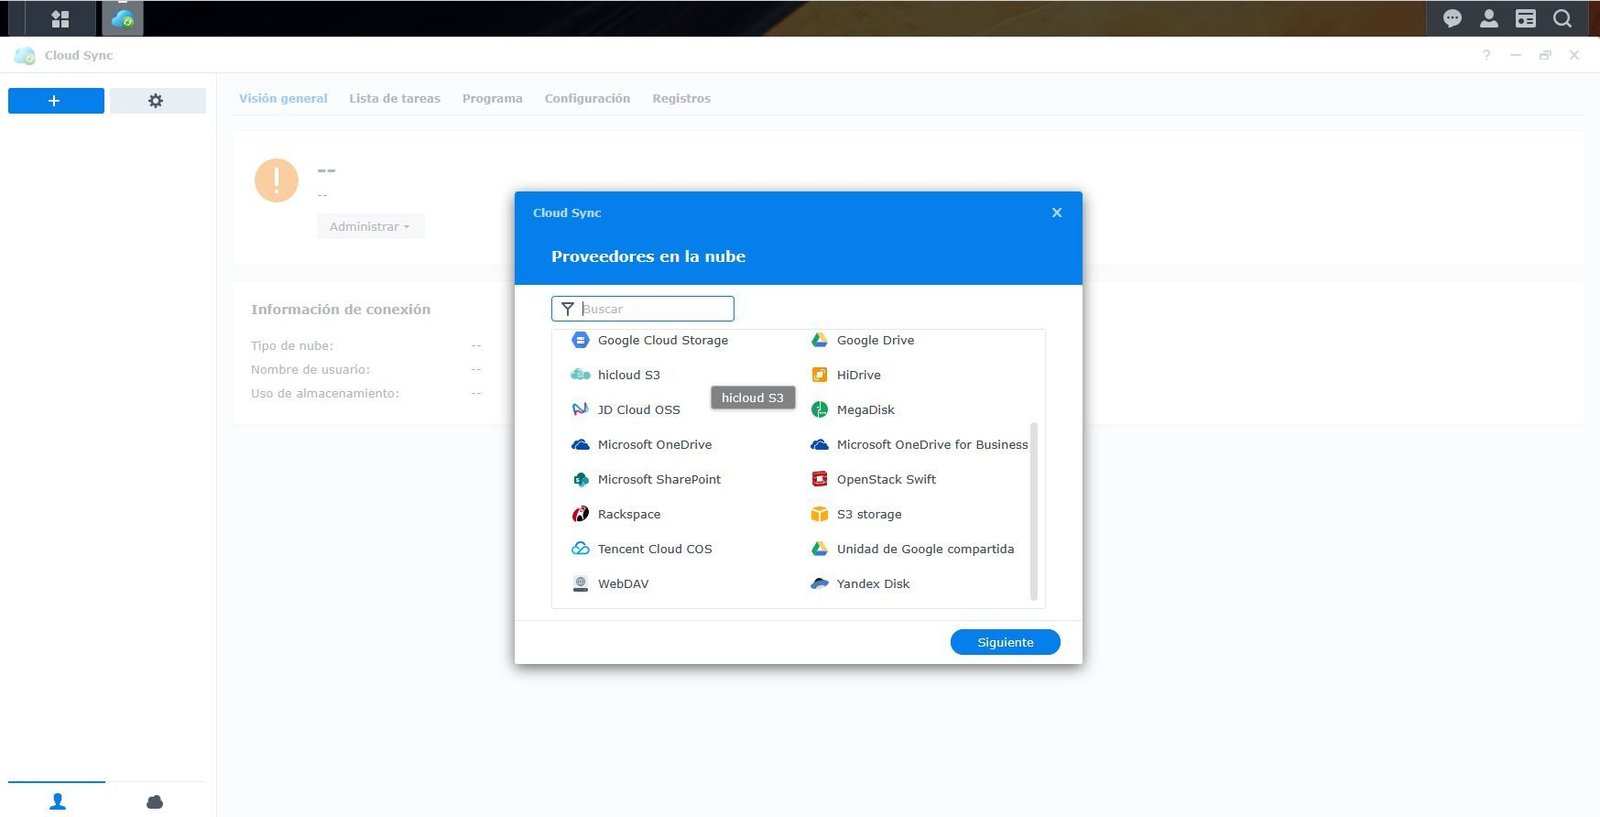Open the DSM main menu grid icon

tap(60, 19)
